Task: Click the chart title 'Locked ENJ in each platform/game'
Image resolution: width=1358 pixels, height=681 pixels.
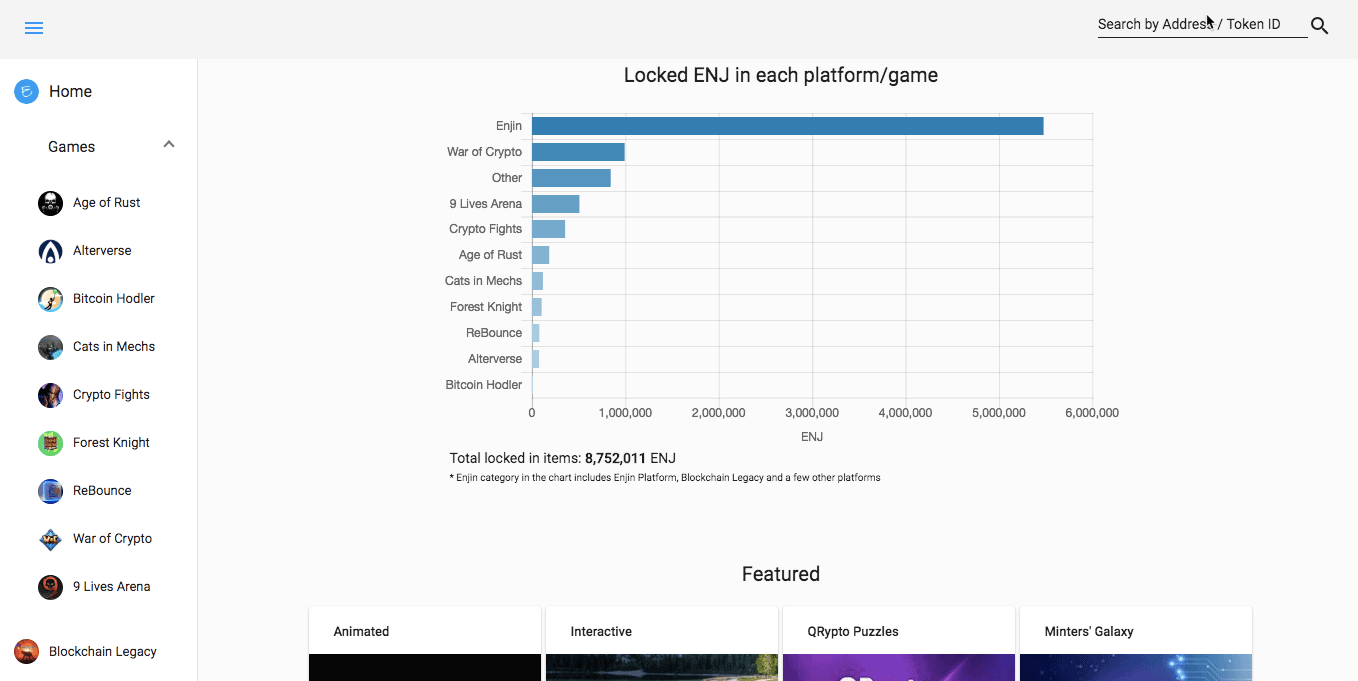Action: pos(781,75)
